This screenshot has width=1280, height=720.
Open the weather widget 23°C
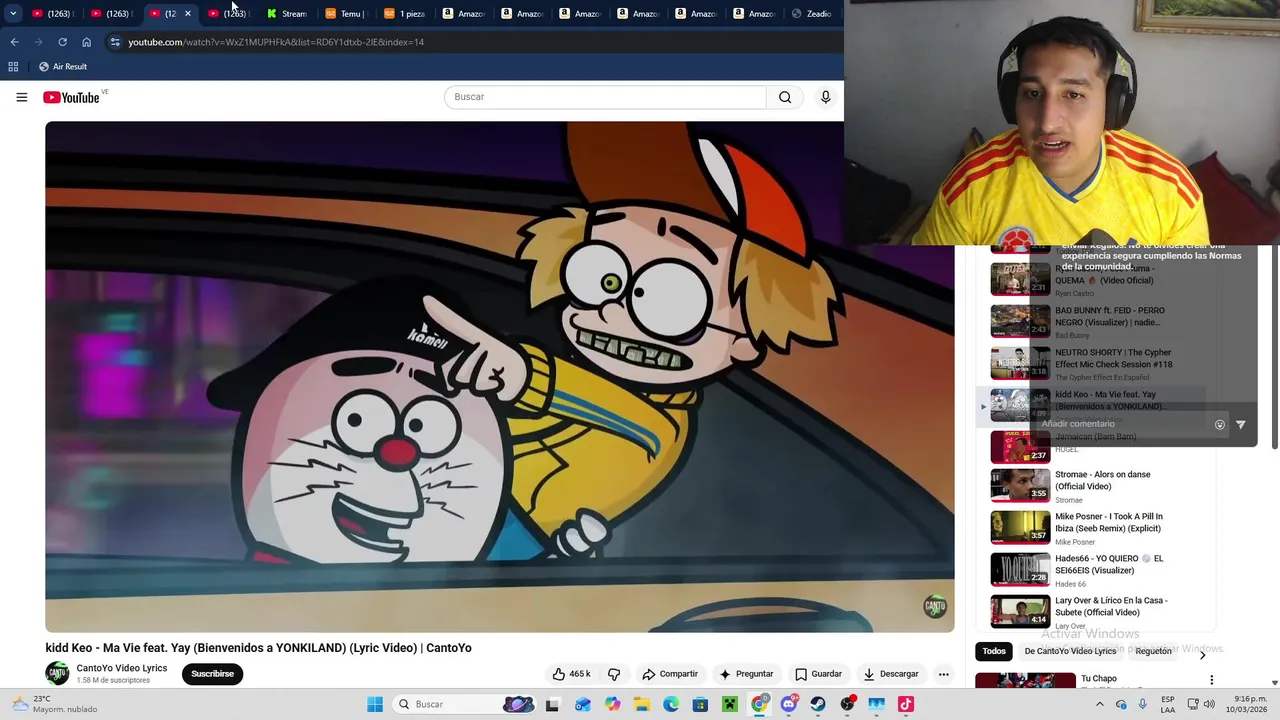coord(55,704)
